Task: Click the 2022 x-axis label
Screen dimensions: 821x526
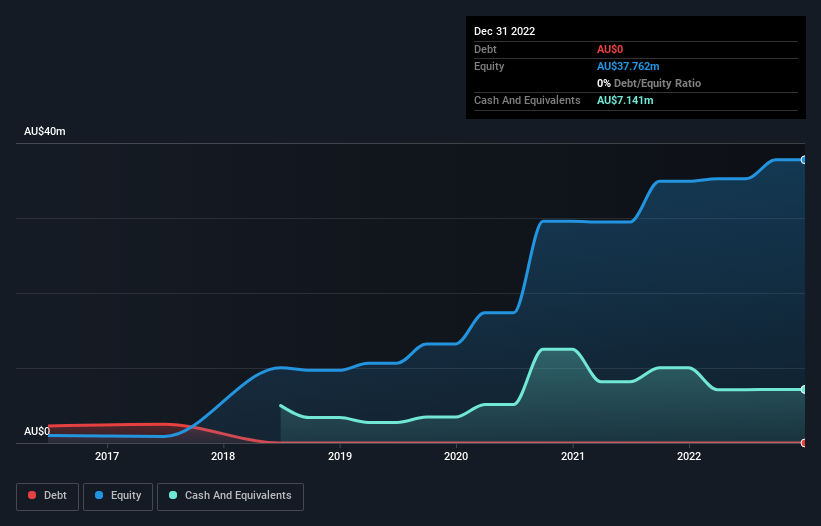Action: click(x=689, y=456)
